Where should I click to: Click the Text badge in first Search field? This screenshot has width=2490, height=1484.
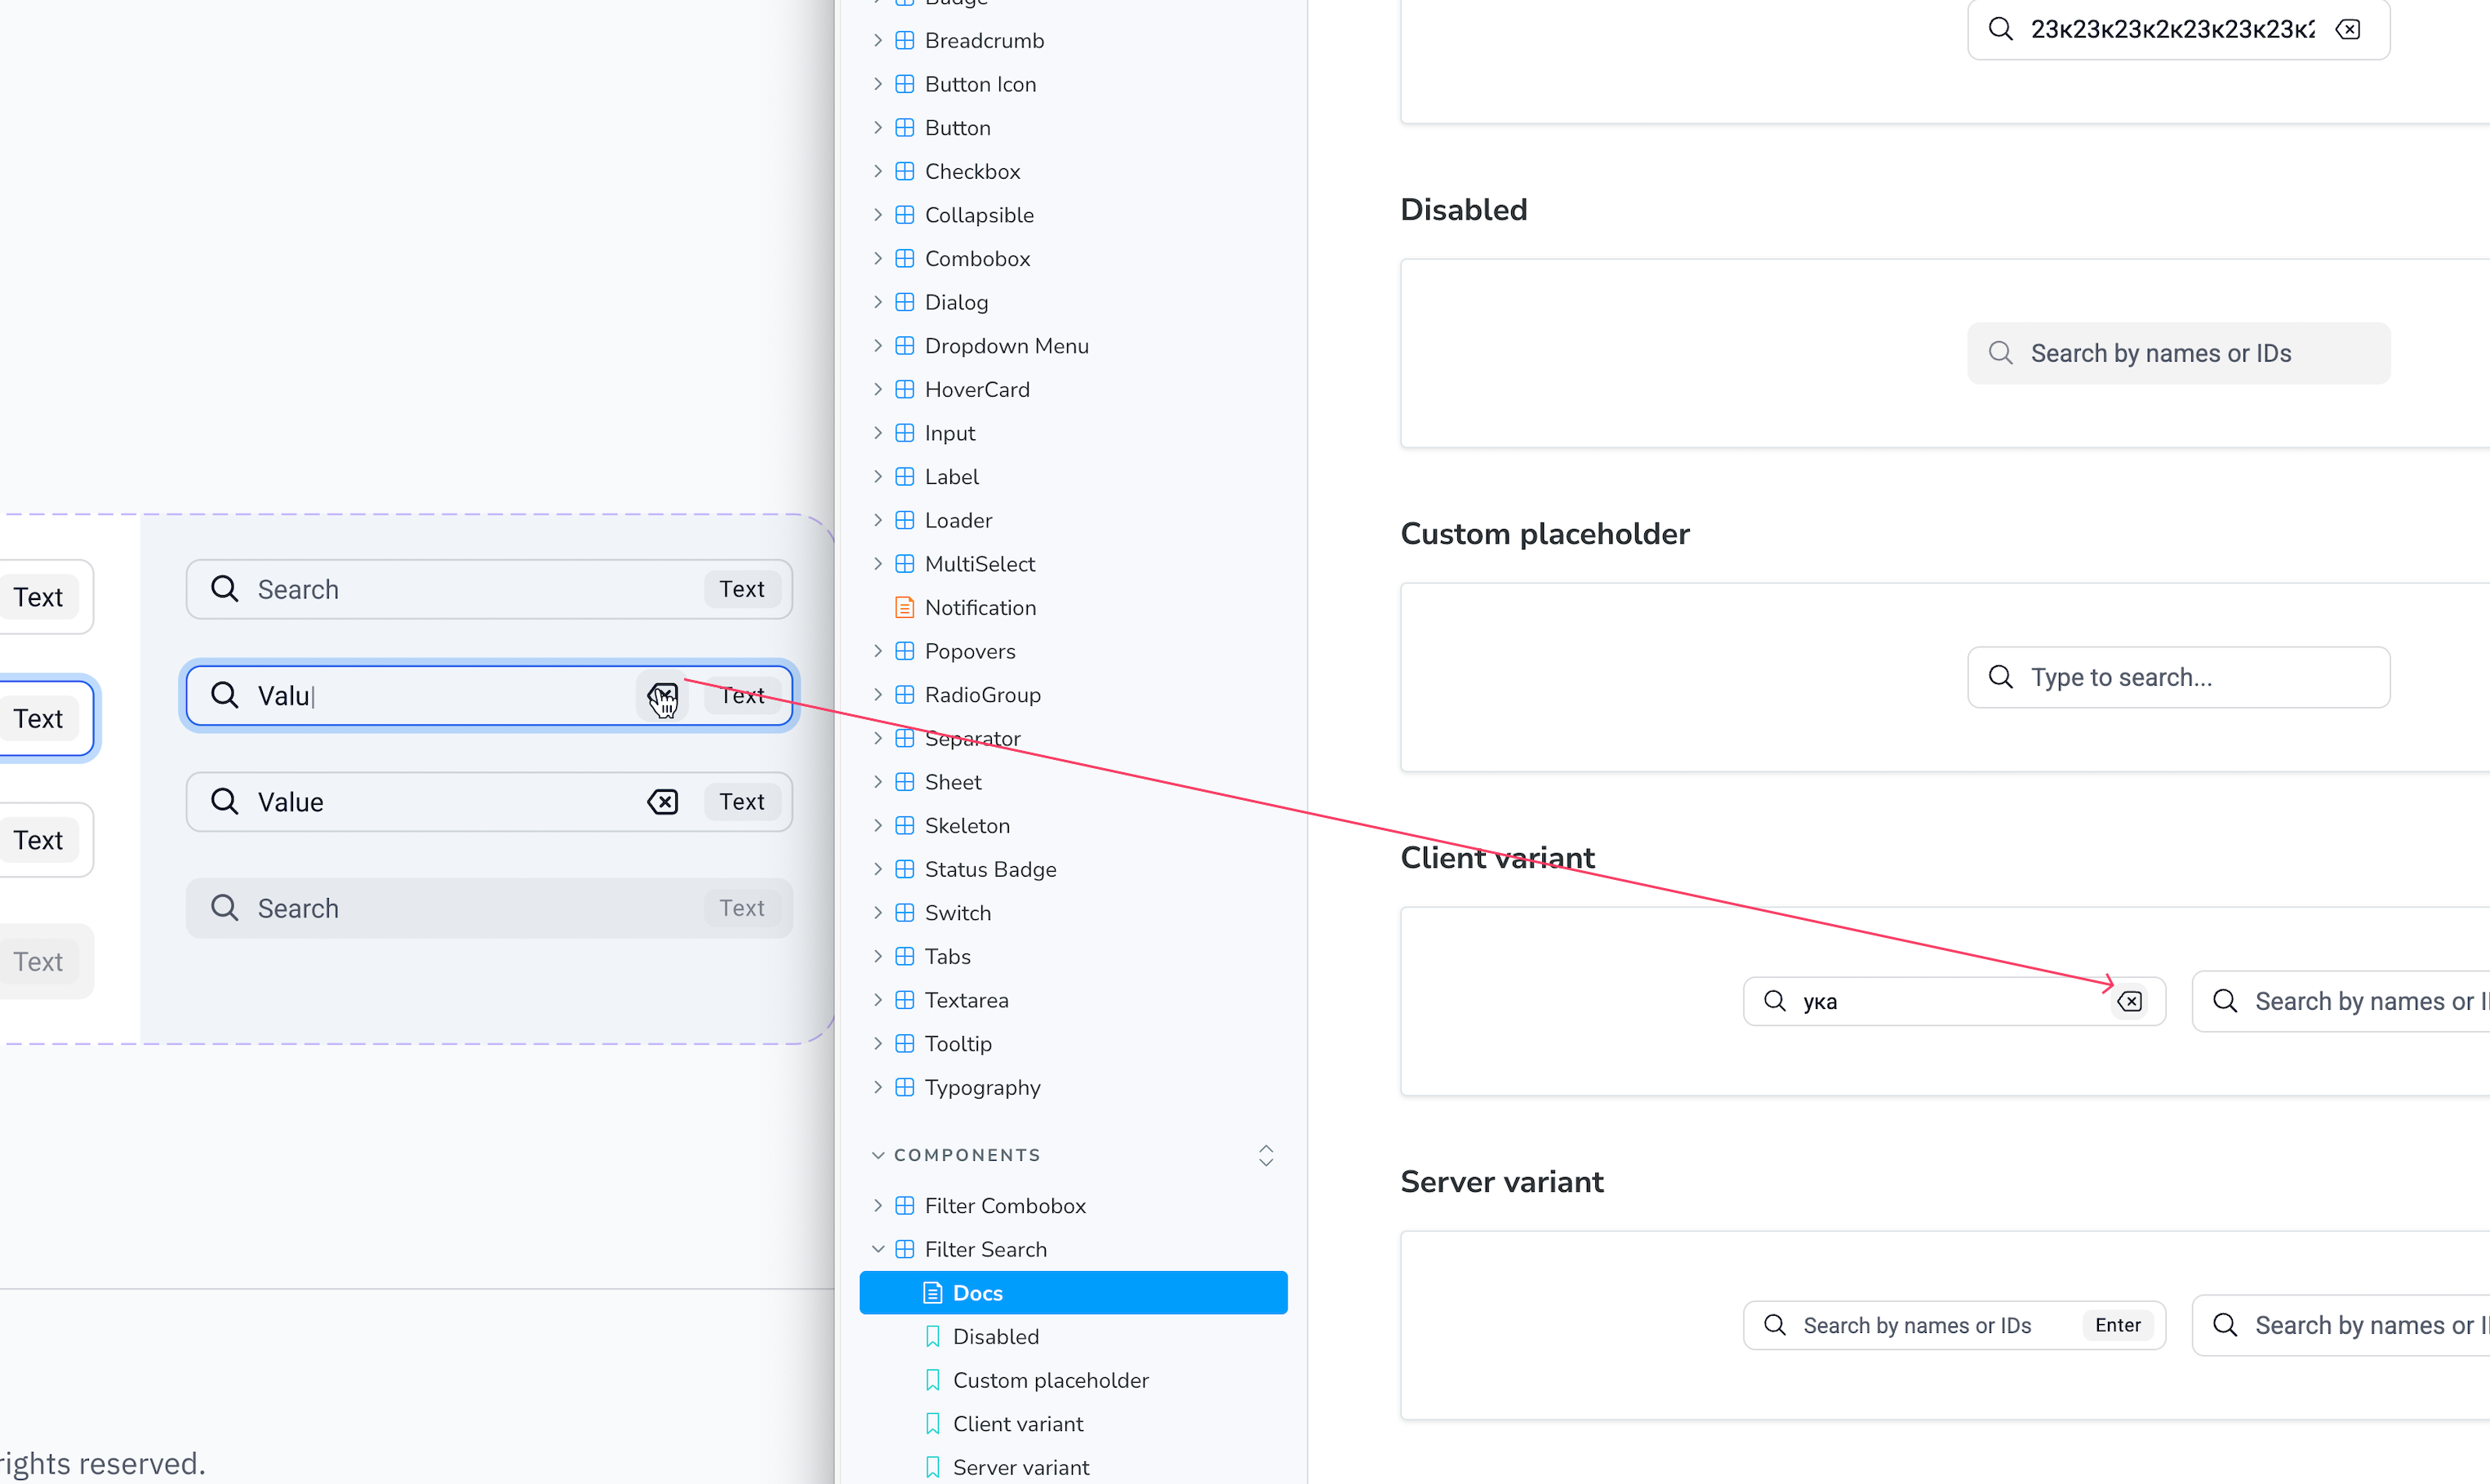point(741,588)
